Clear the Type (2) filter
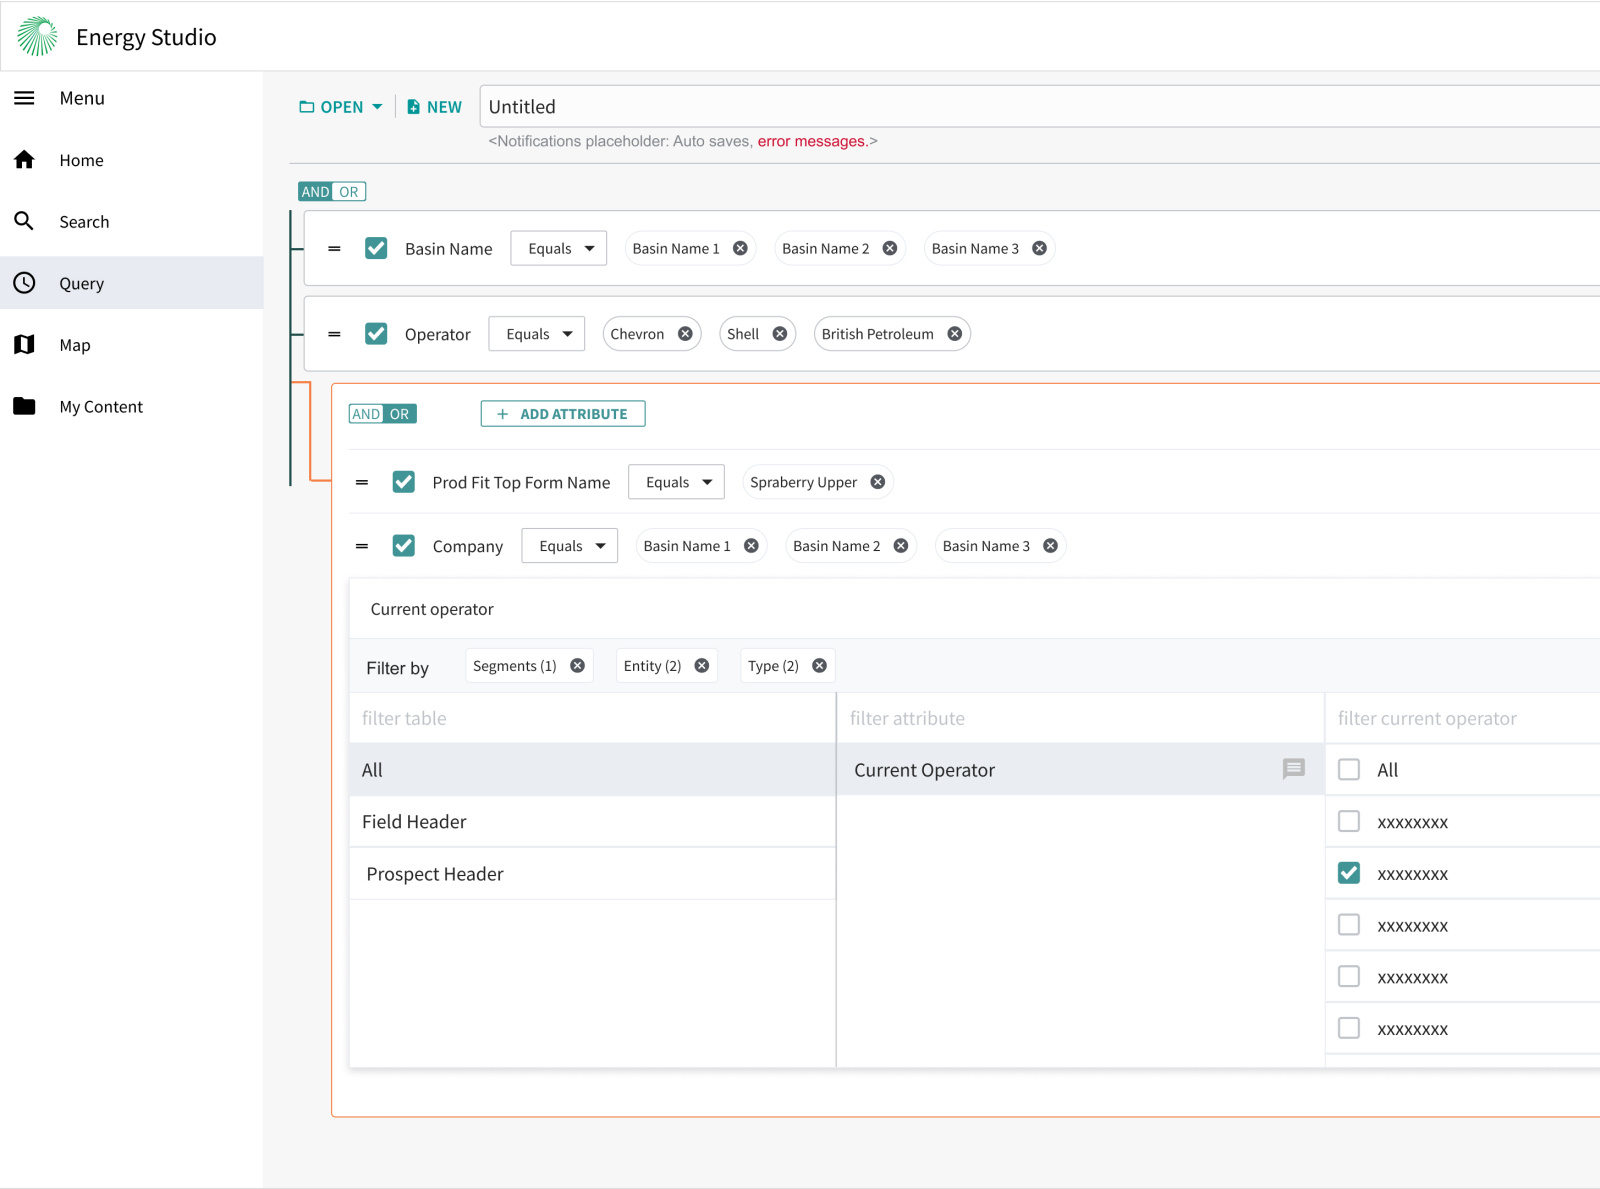 (820, 666)
